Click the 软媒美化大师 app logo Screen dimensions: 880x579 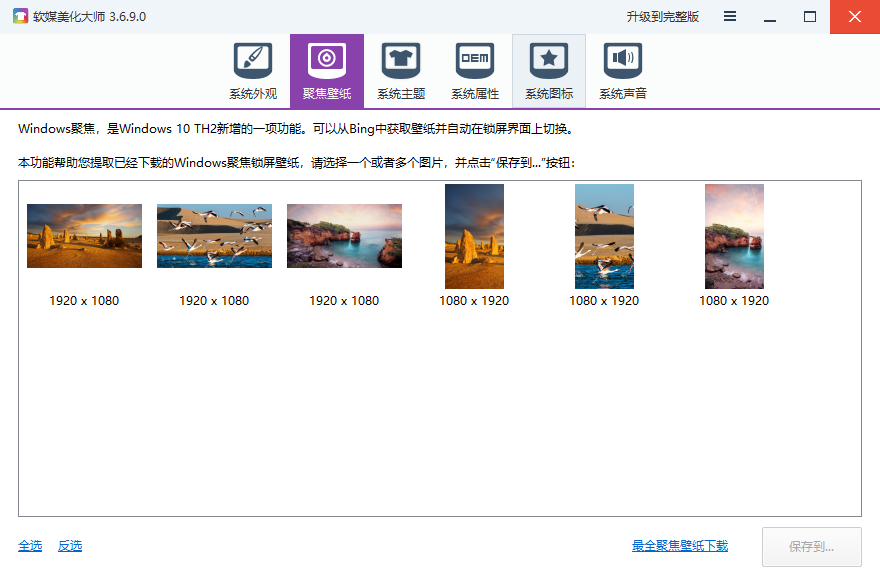tap(18, 17)
